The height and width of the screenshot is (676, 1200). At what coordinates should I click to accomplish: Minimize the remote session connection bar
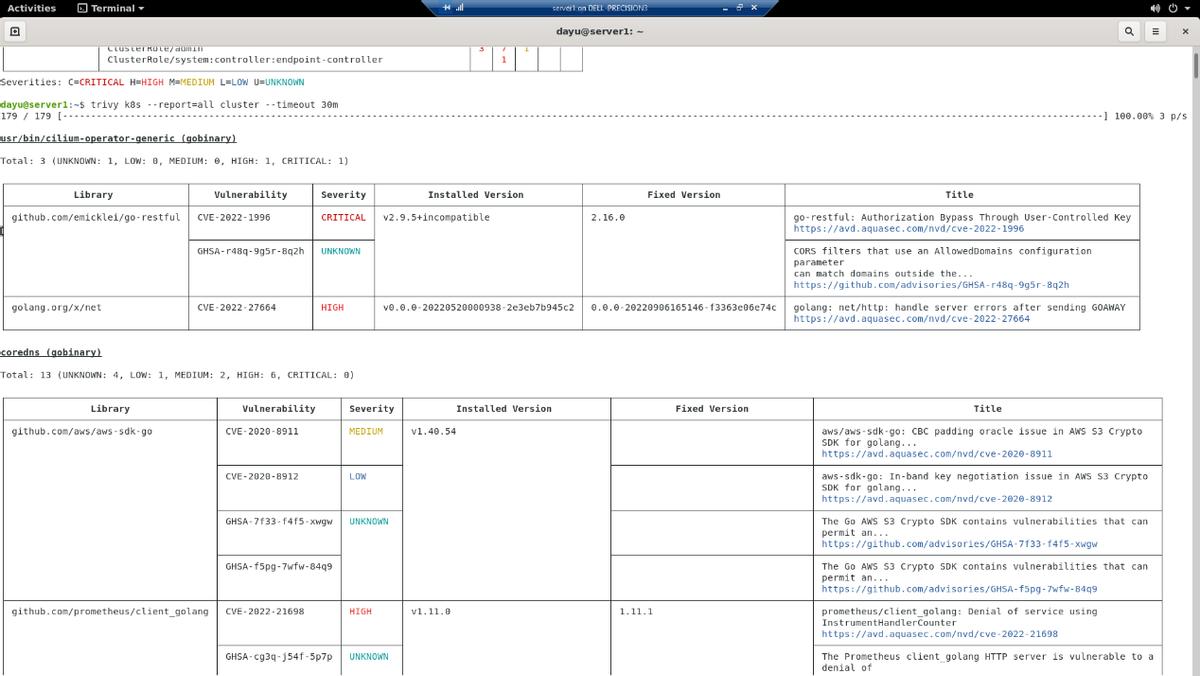pos(727,7)
